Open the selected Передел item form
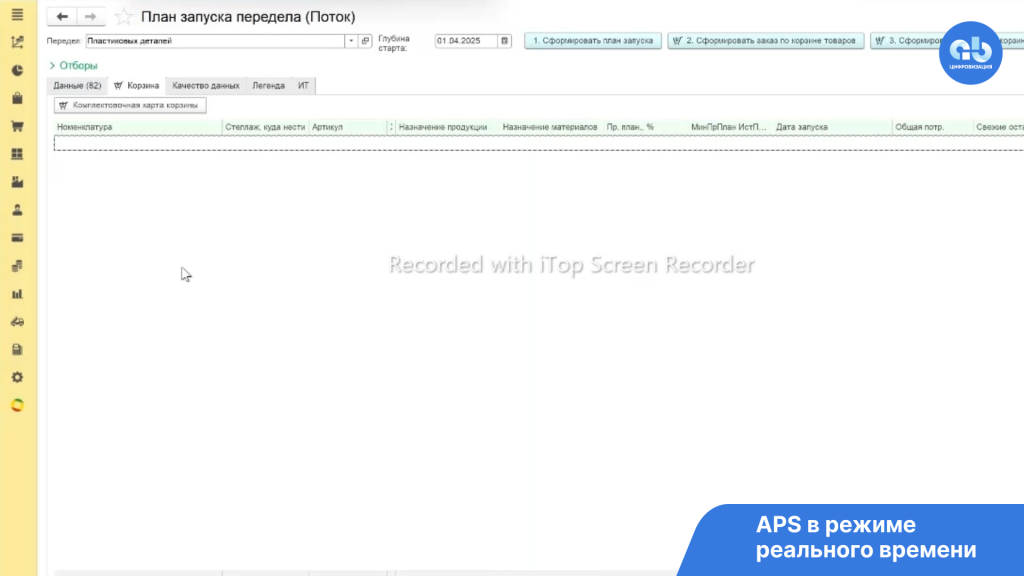This screenshot has height=576, width=1024. pos(365,40)
